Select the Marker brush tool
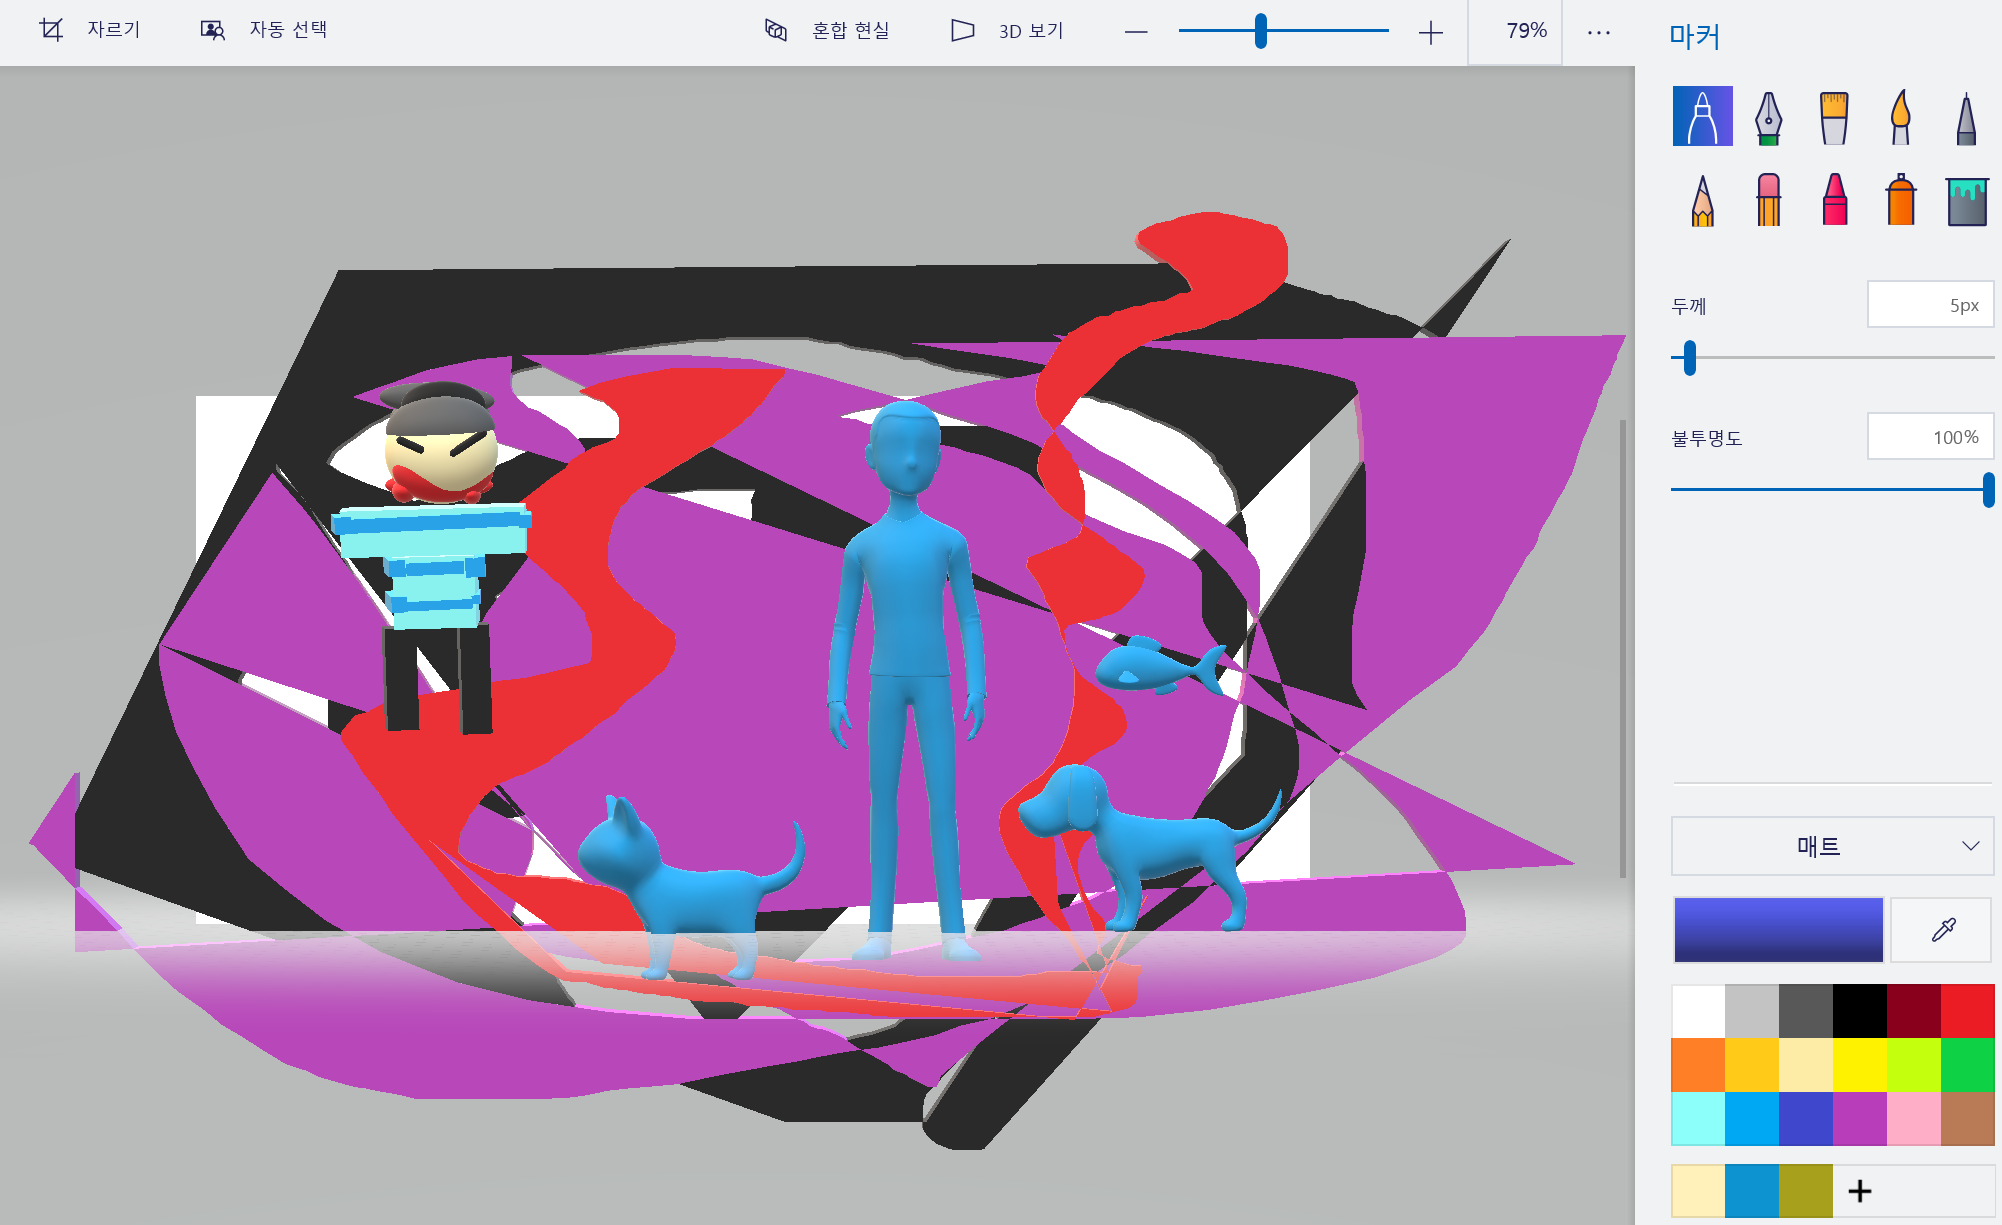 click(1702, 117)
